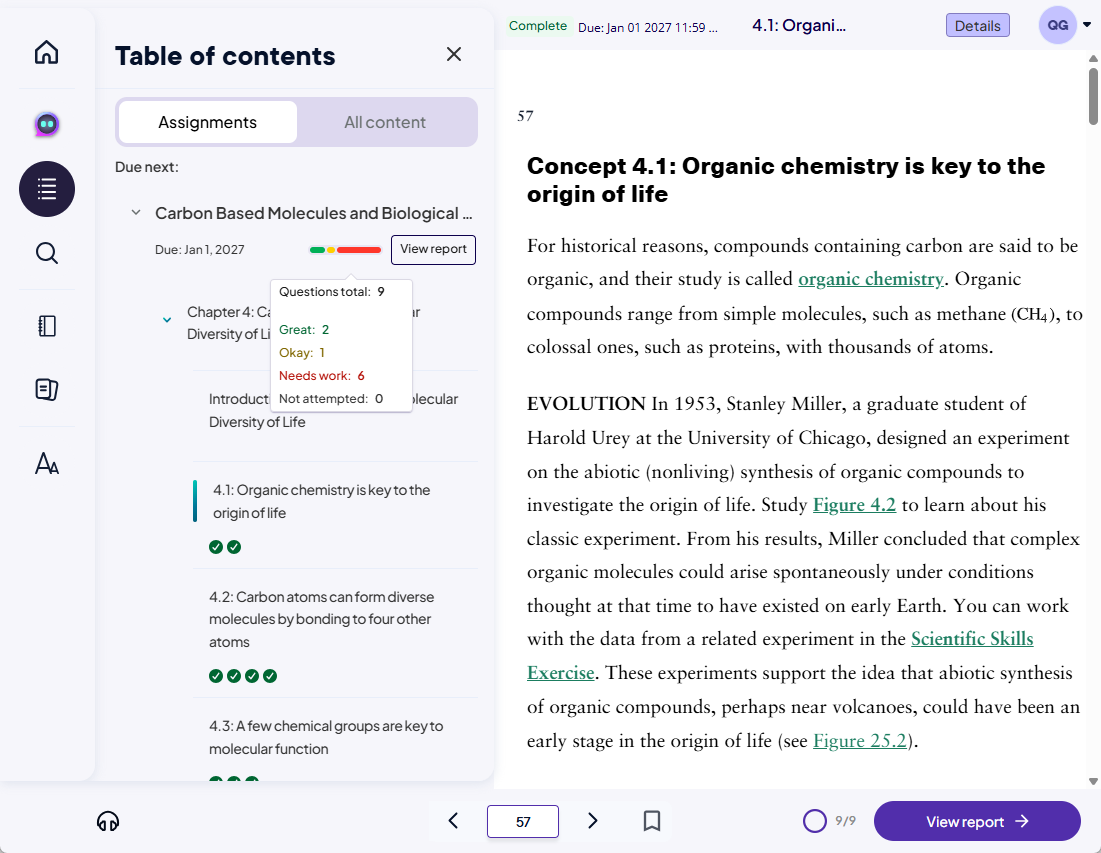Close the Table of contents panel

(x=454, y=54)
